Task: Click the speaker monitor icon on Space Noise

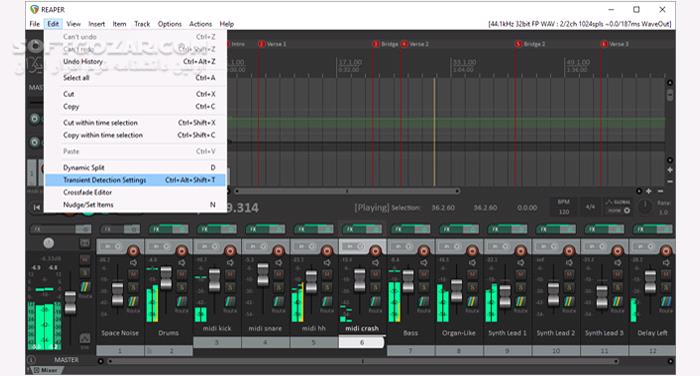Action: pos(133,263)
